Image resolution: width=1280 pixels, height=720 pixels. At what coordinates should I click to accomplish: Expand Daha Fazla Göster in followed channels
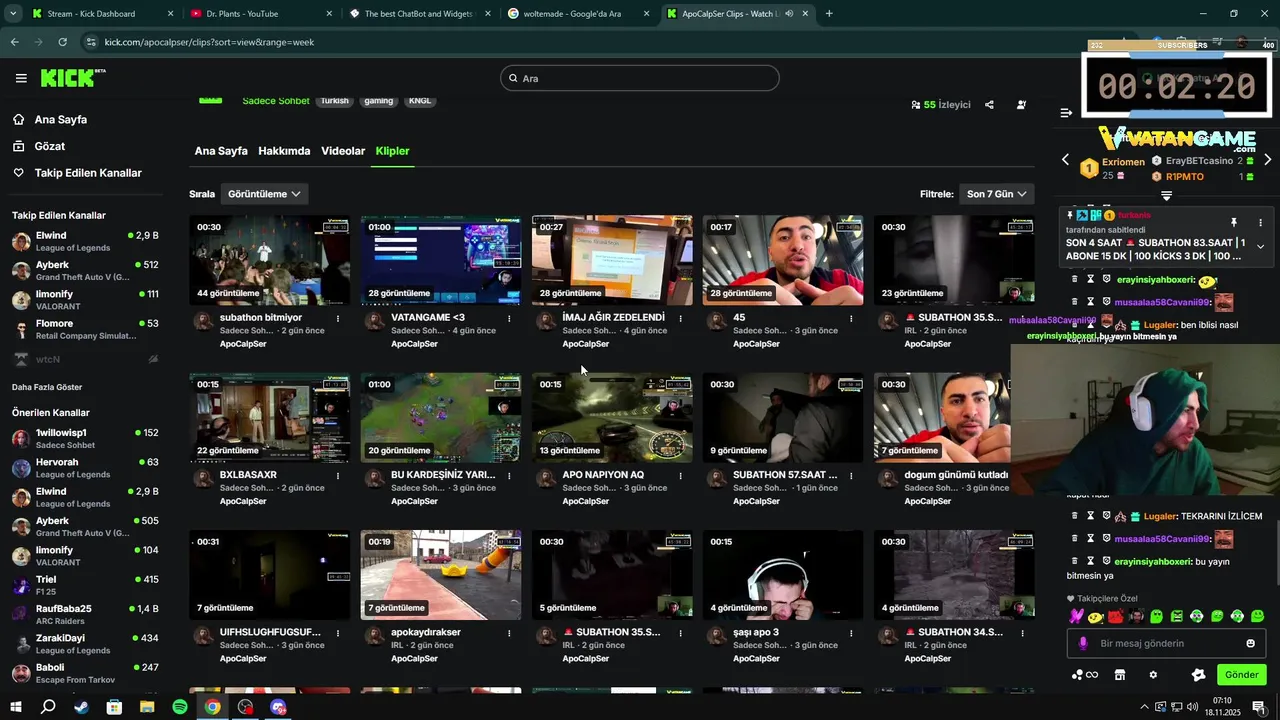[x=47, y=387]
